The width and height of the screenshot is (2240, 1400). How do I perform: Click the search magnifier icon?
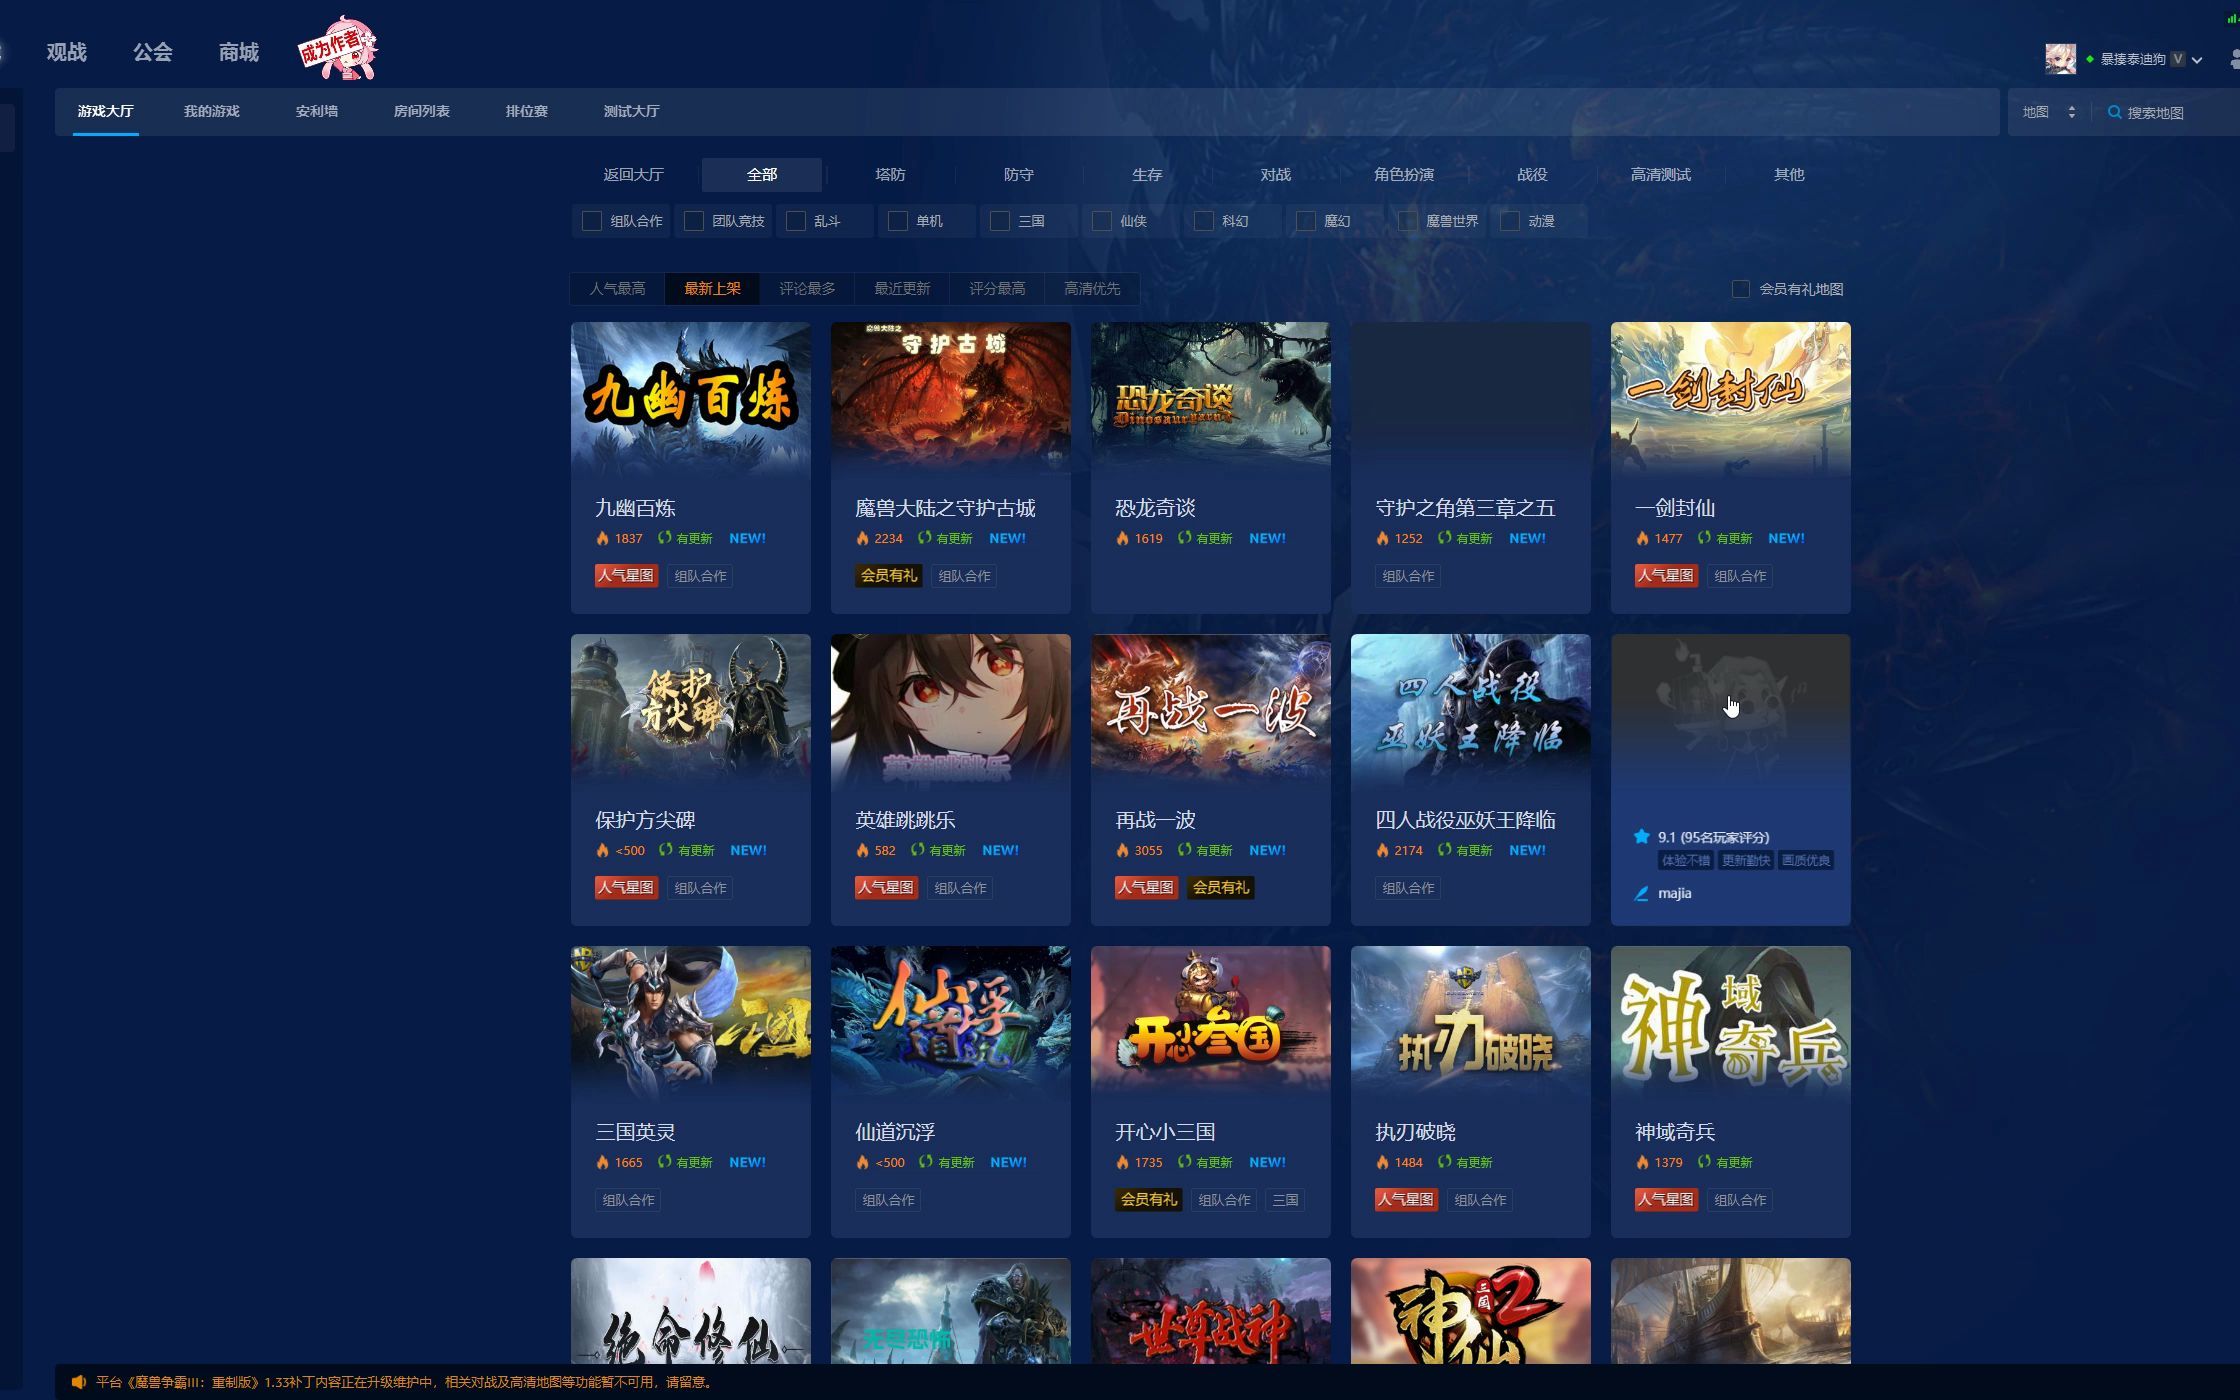[x=2114, y=112]
